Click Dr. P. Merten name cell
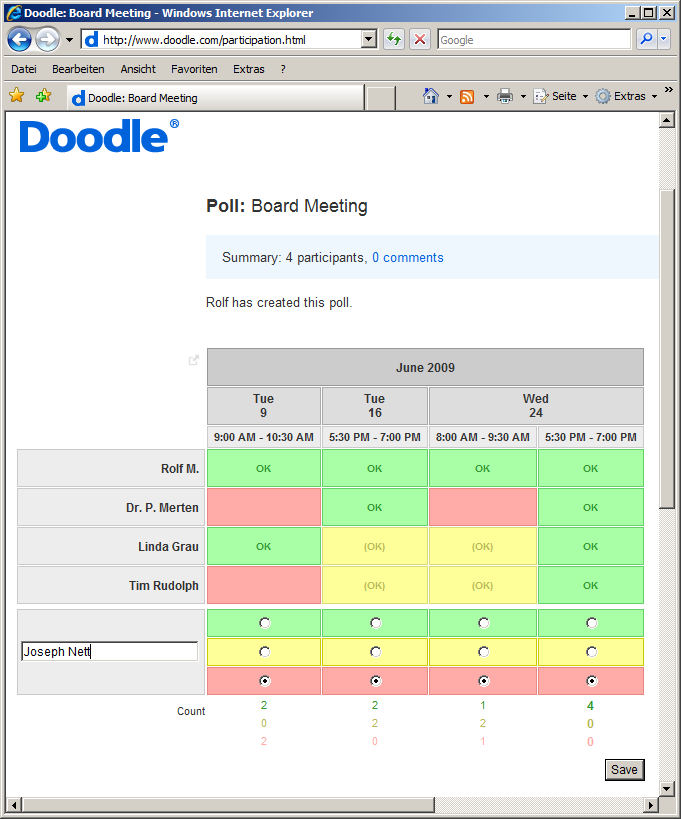The width and height of the screenshot is (681, 819). 111,507
